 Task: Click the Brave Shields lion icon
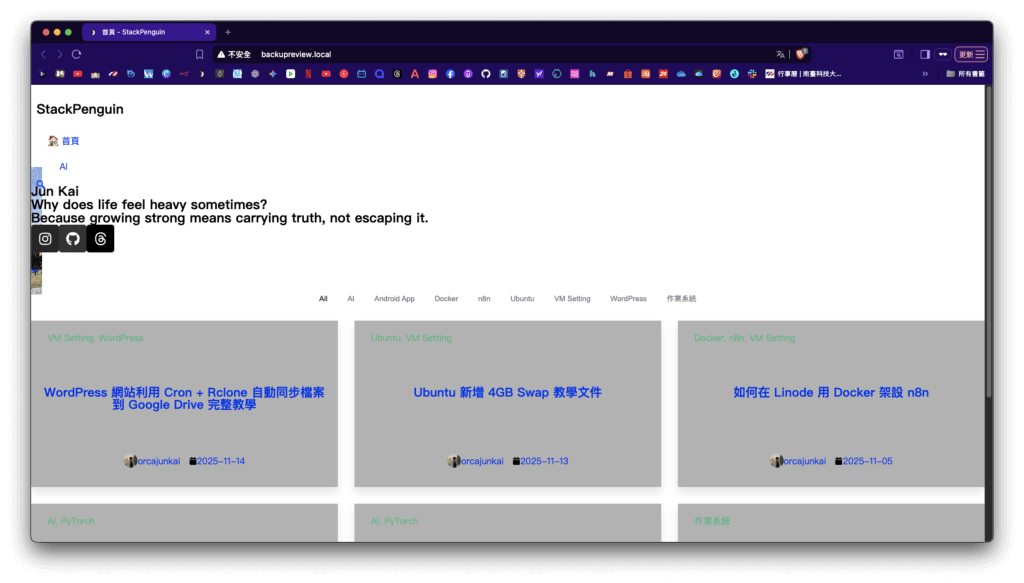(801, 54)
